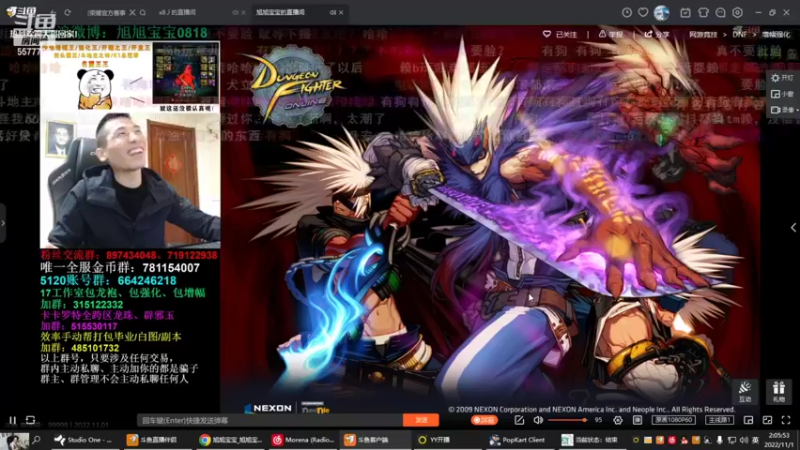
Task: Open the watch history clock icon
Action: (x=627, y=13)
